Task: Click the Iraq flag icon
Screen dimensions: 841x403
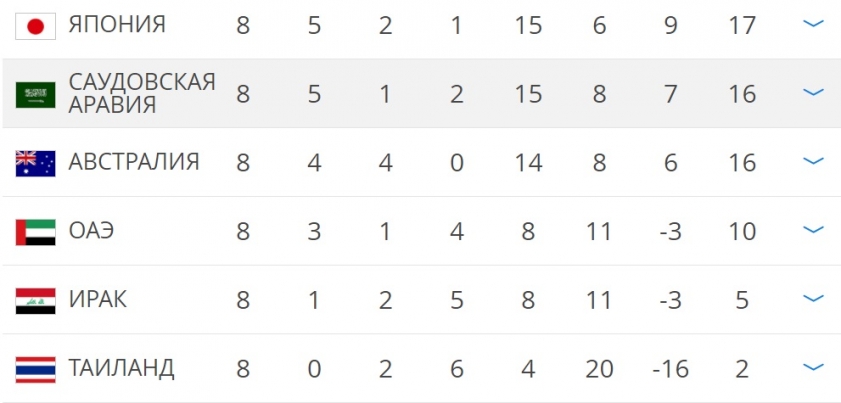Action: pyautogui.click(x=35, y=301)
